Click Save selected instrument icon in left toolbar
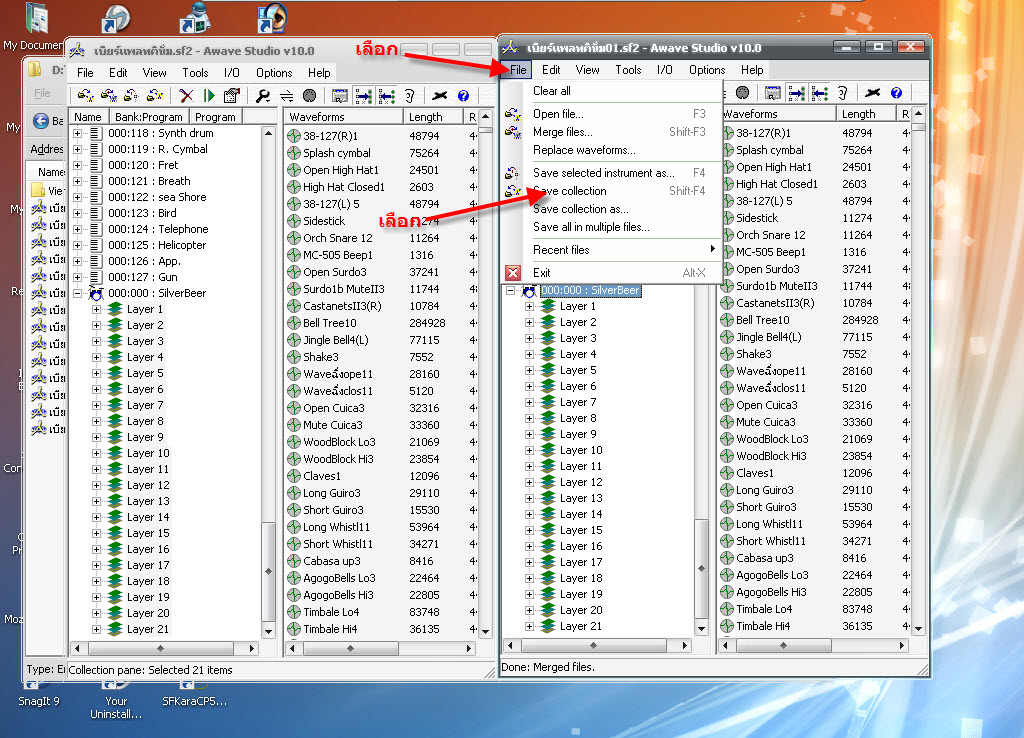 131,95
